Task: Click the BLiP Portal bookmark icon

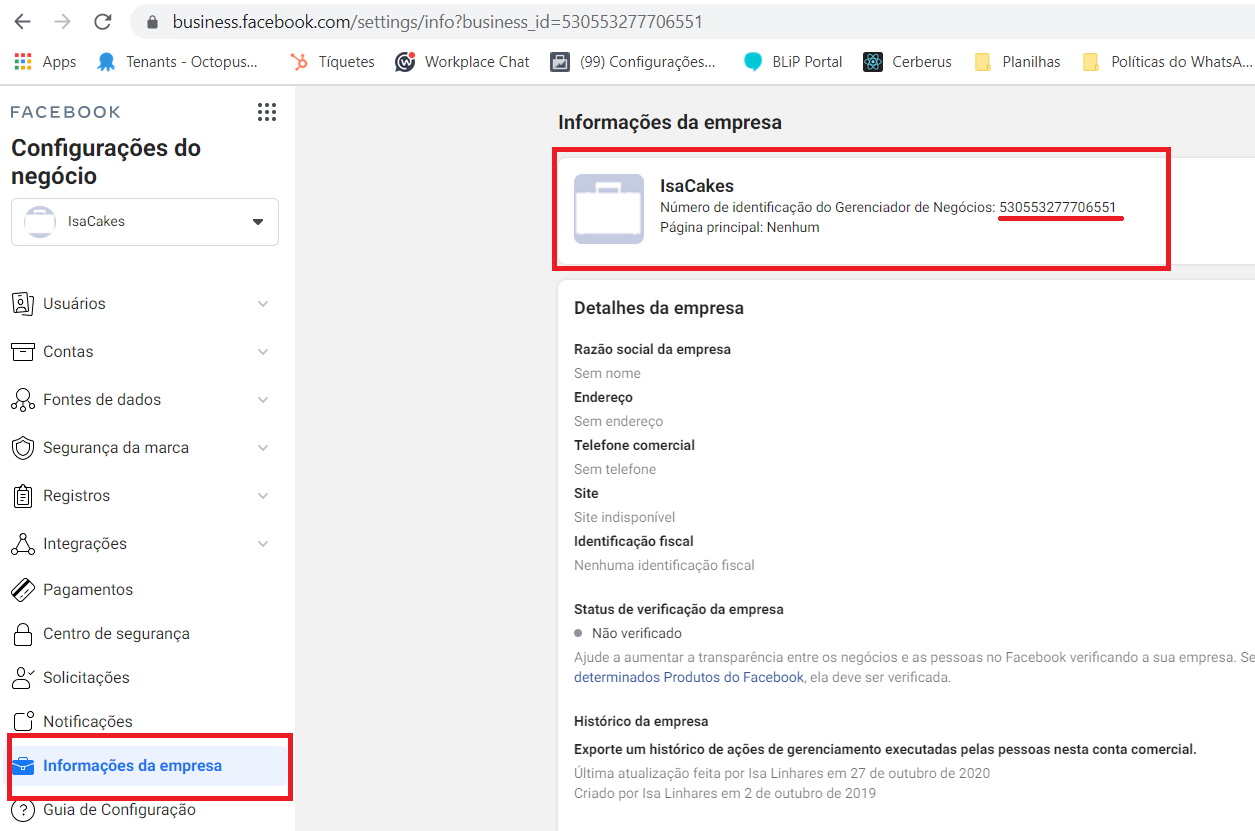Action: [753, 62]
